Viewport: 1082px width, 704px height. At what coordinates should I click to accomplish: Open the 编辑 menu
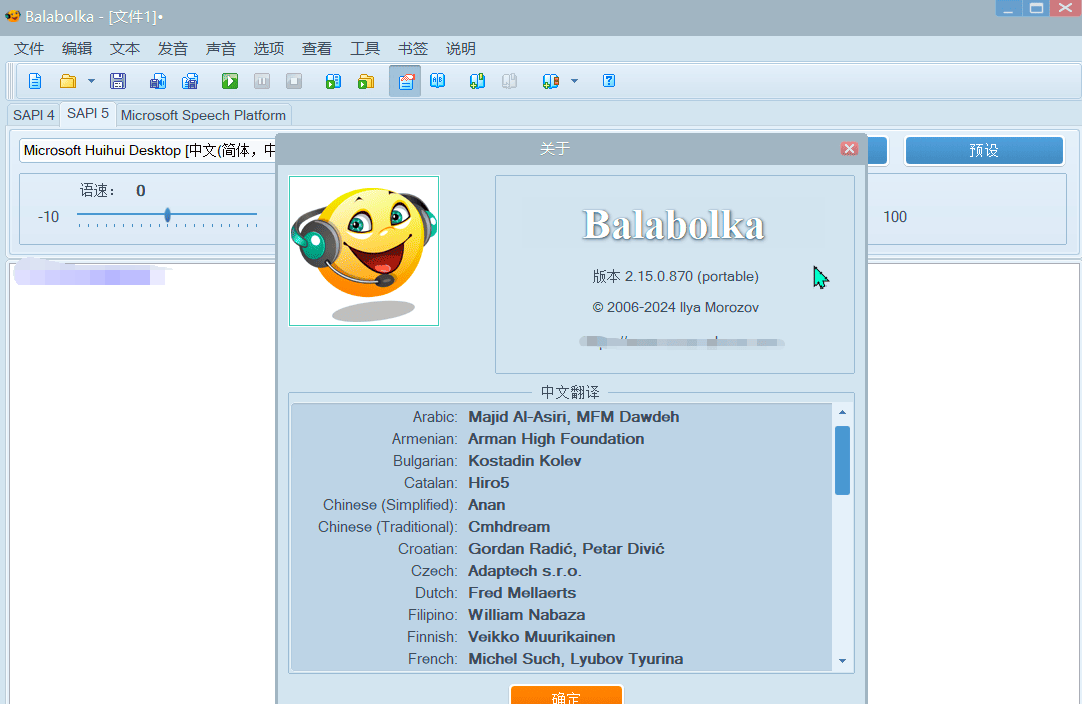point(77,49)
